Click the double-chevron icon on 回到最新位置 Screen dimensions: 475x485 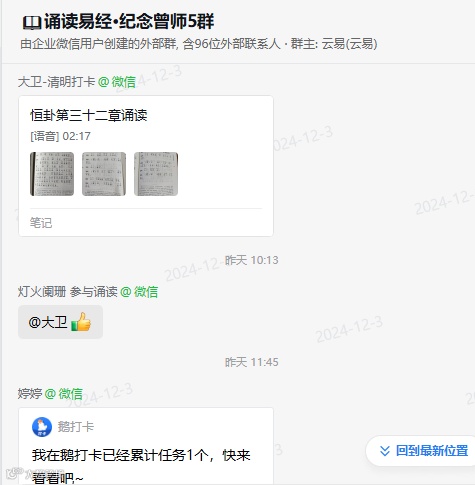(x=385, y=451)
